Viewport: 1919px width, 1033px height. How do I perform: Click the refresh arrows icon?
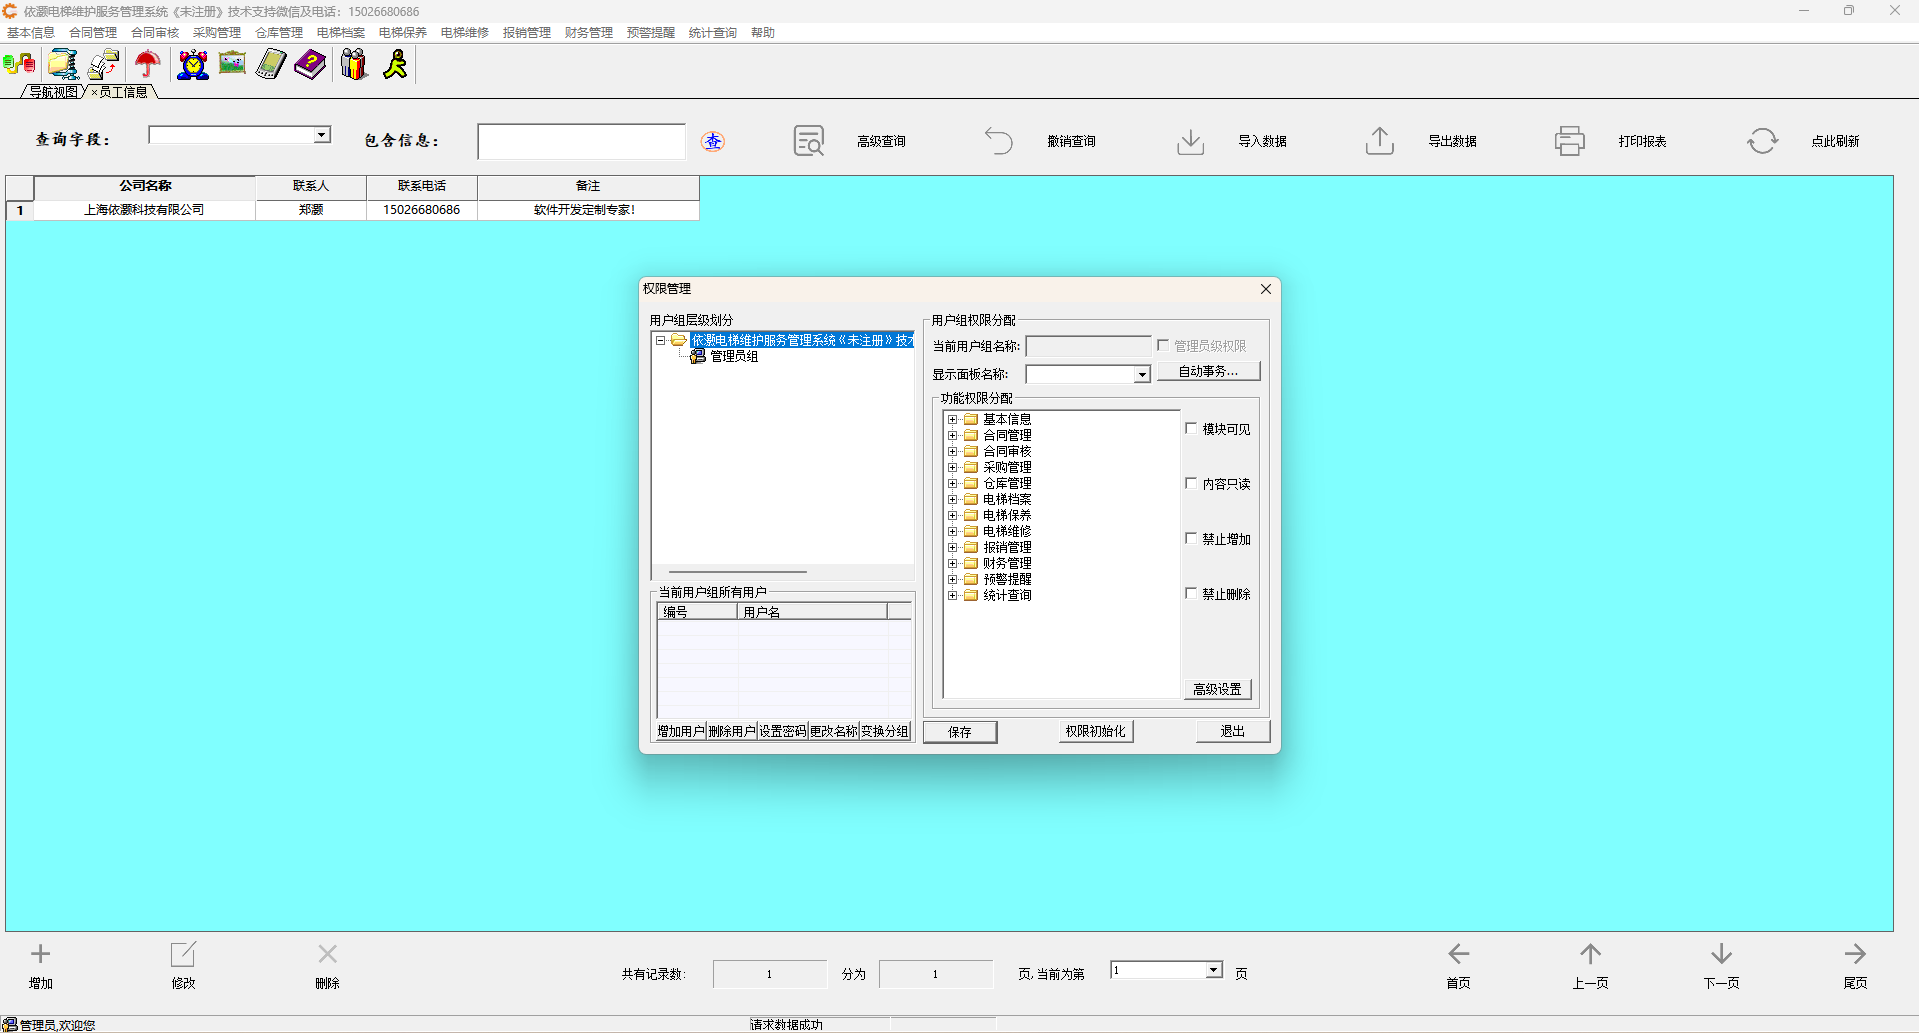click(1762, 141)
